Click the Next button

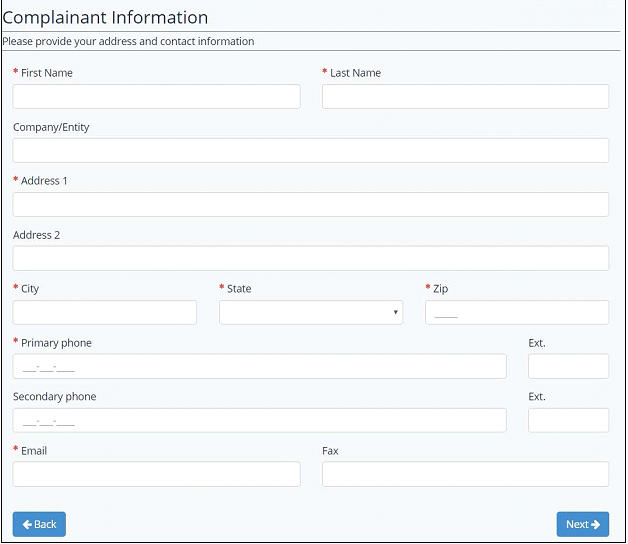[x=582, y=524]
